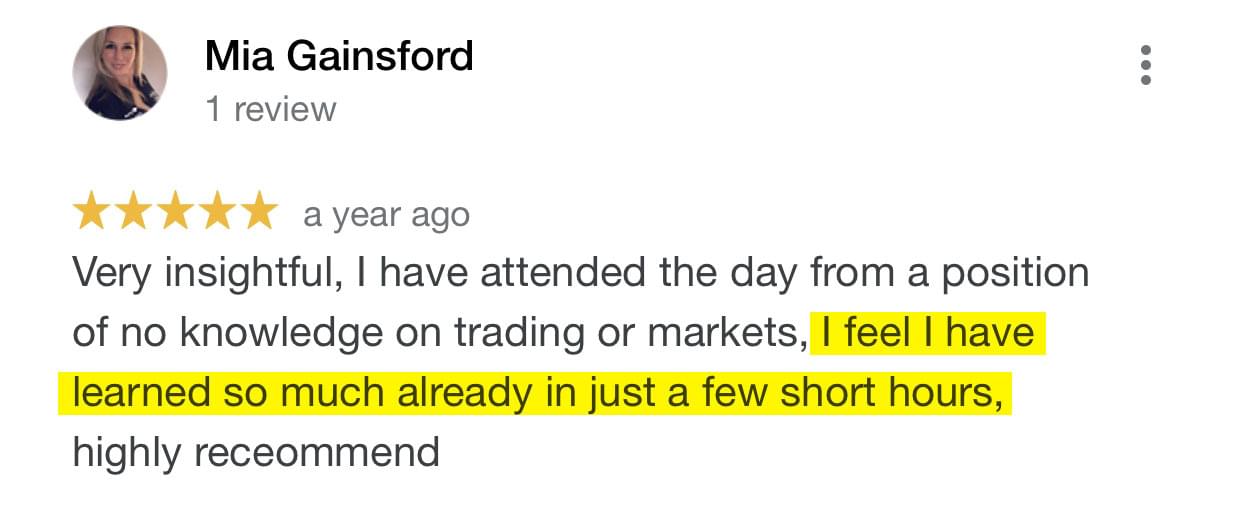Select the second gold rating star
Viewport: 1242px width, 510px height.
pyautogui.click(x=134, y=212)
